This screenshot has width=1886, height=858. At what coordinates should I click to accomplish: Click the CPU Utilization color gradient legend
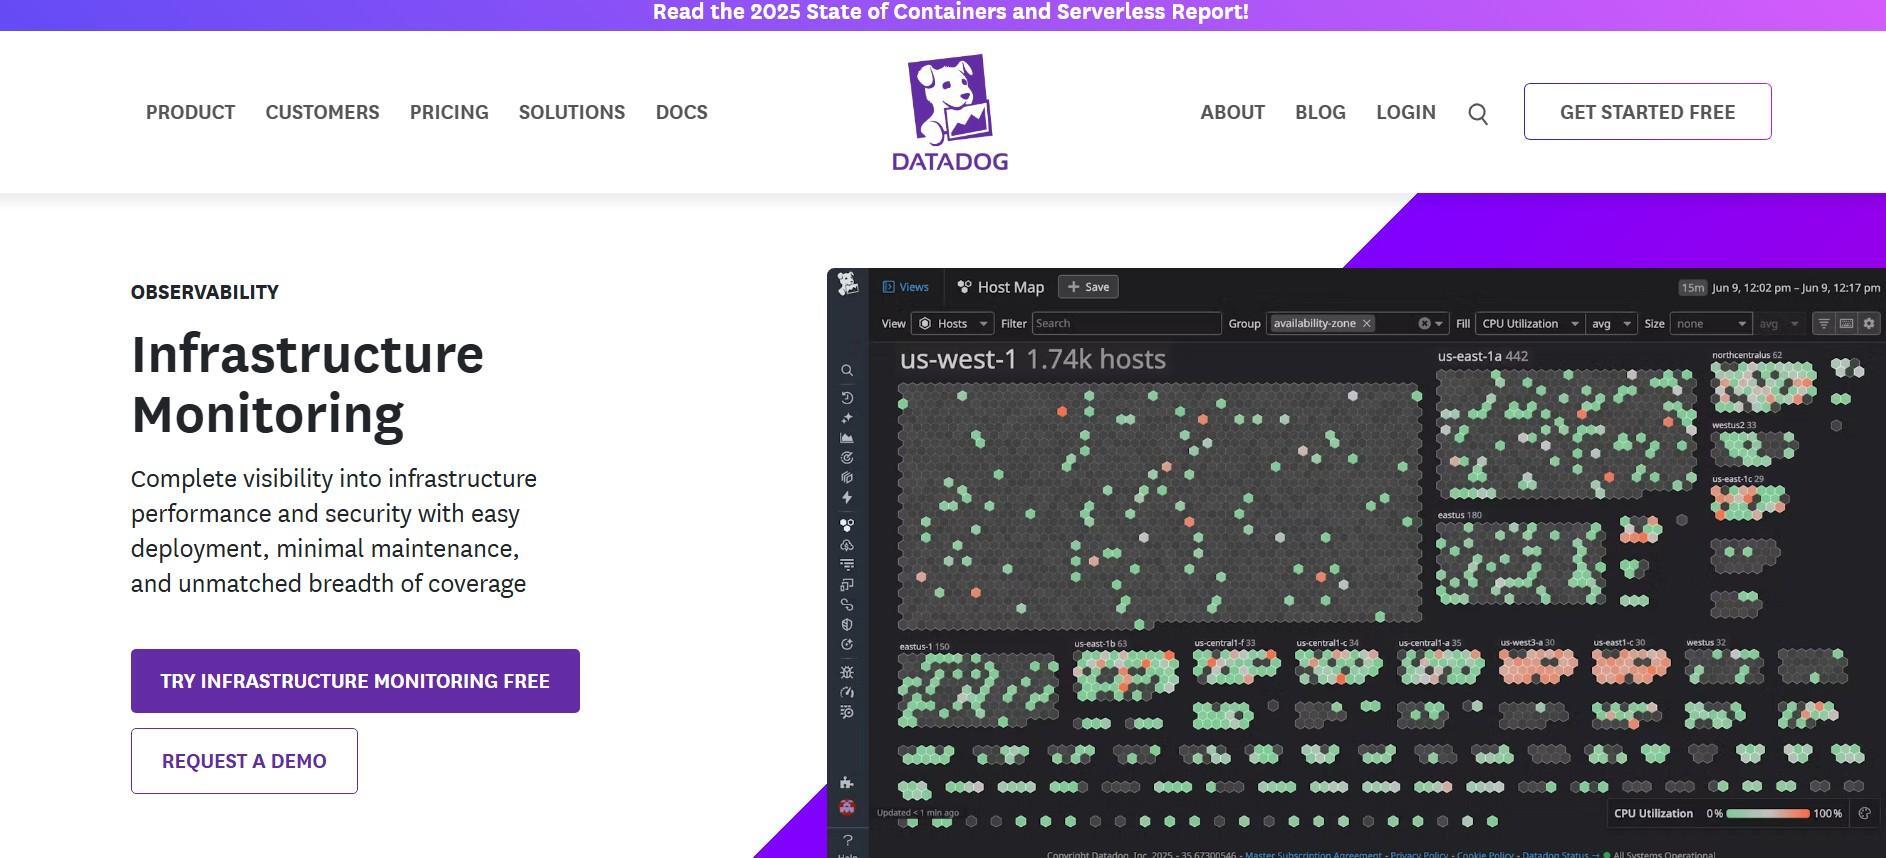[1767, 813]
